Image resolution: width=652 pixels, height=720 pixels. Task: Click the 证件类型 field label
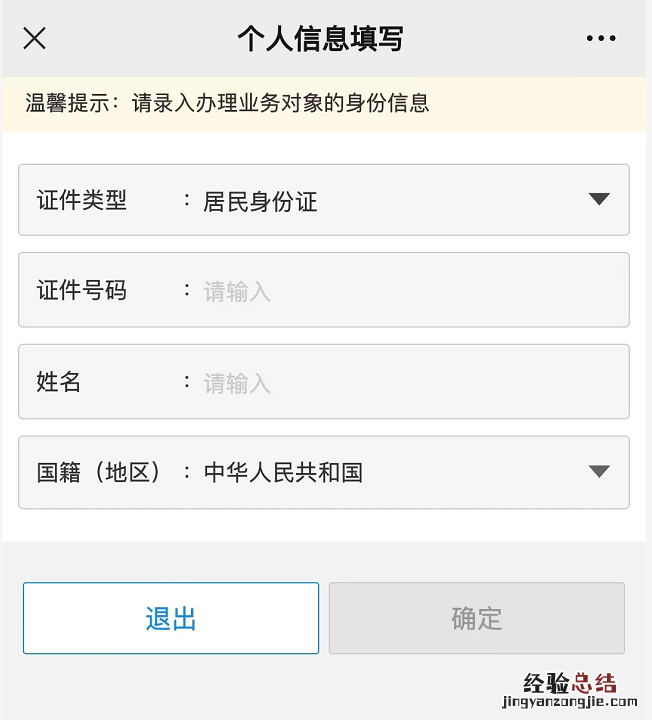click(82, 200)
